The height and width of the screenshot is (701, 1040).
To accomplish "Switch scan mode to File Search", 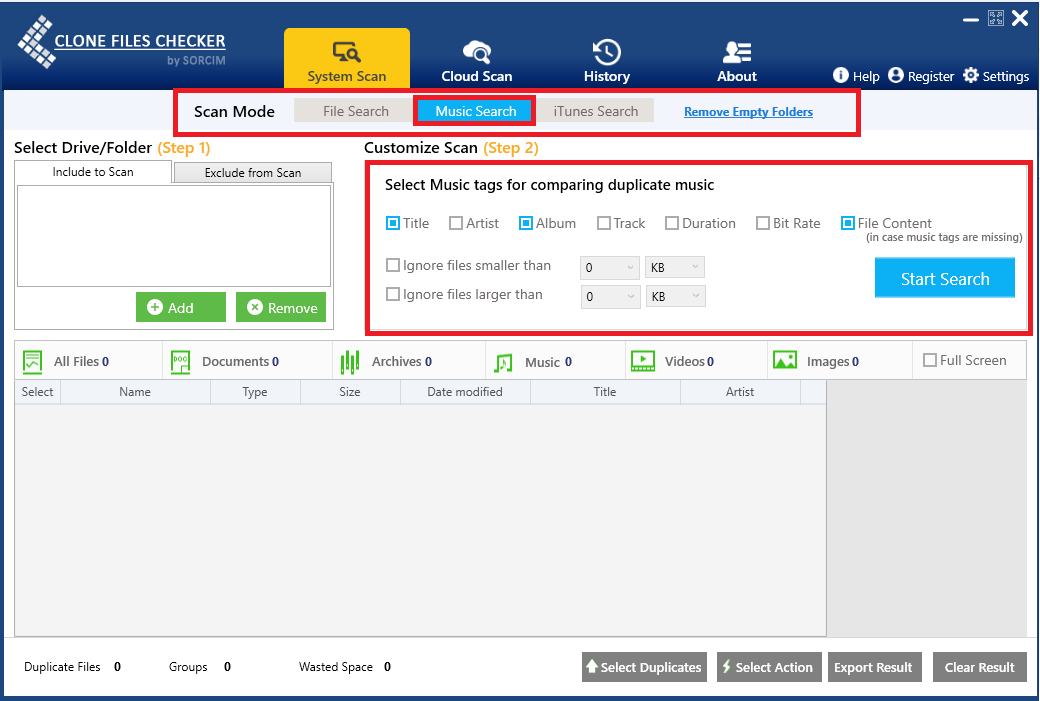I will click(x=356, y=111).
